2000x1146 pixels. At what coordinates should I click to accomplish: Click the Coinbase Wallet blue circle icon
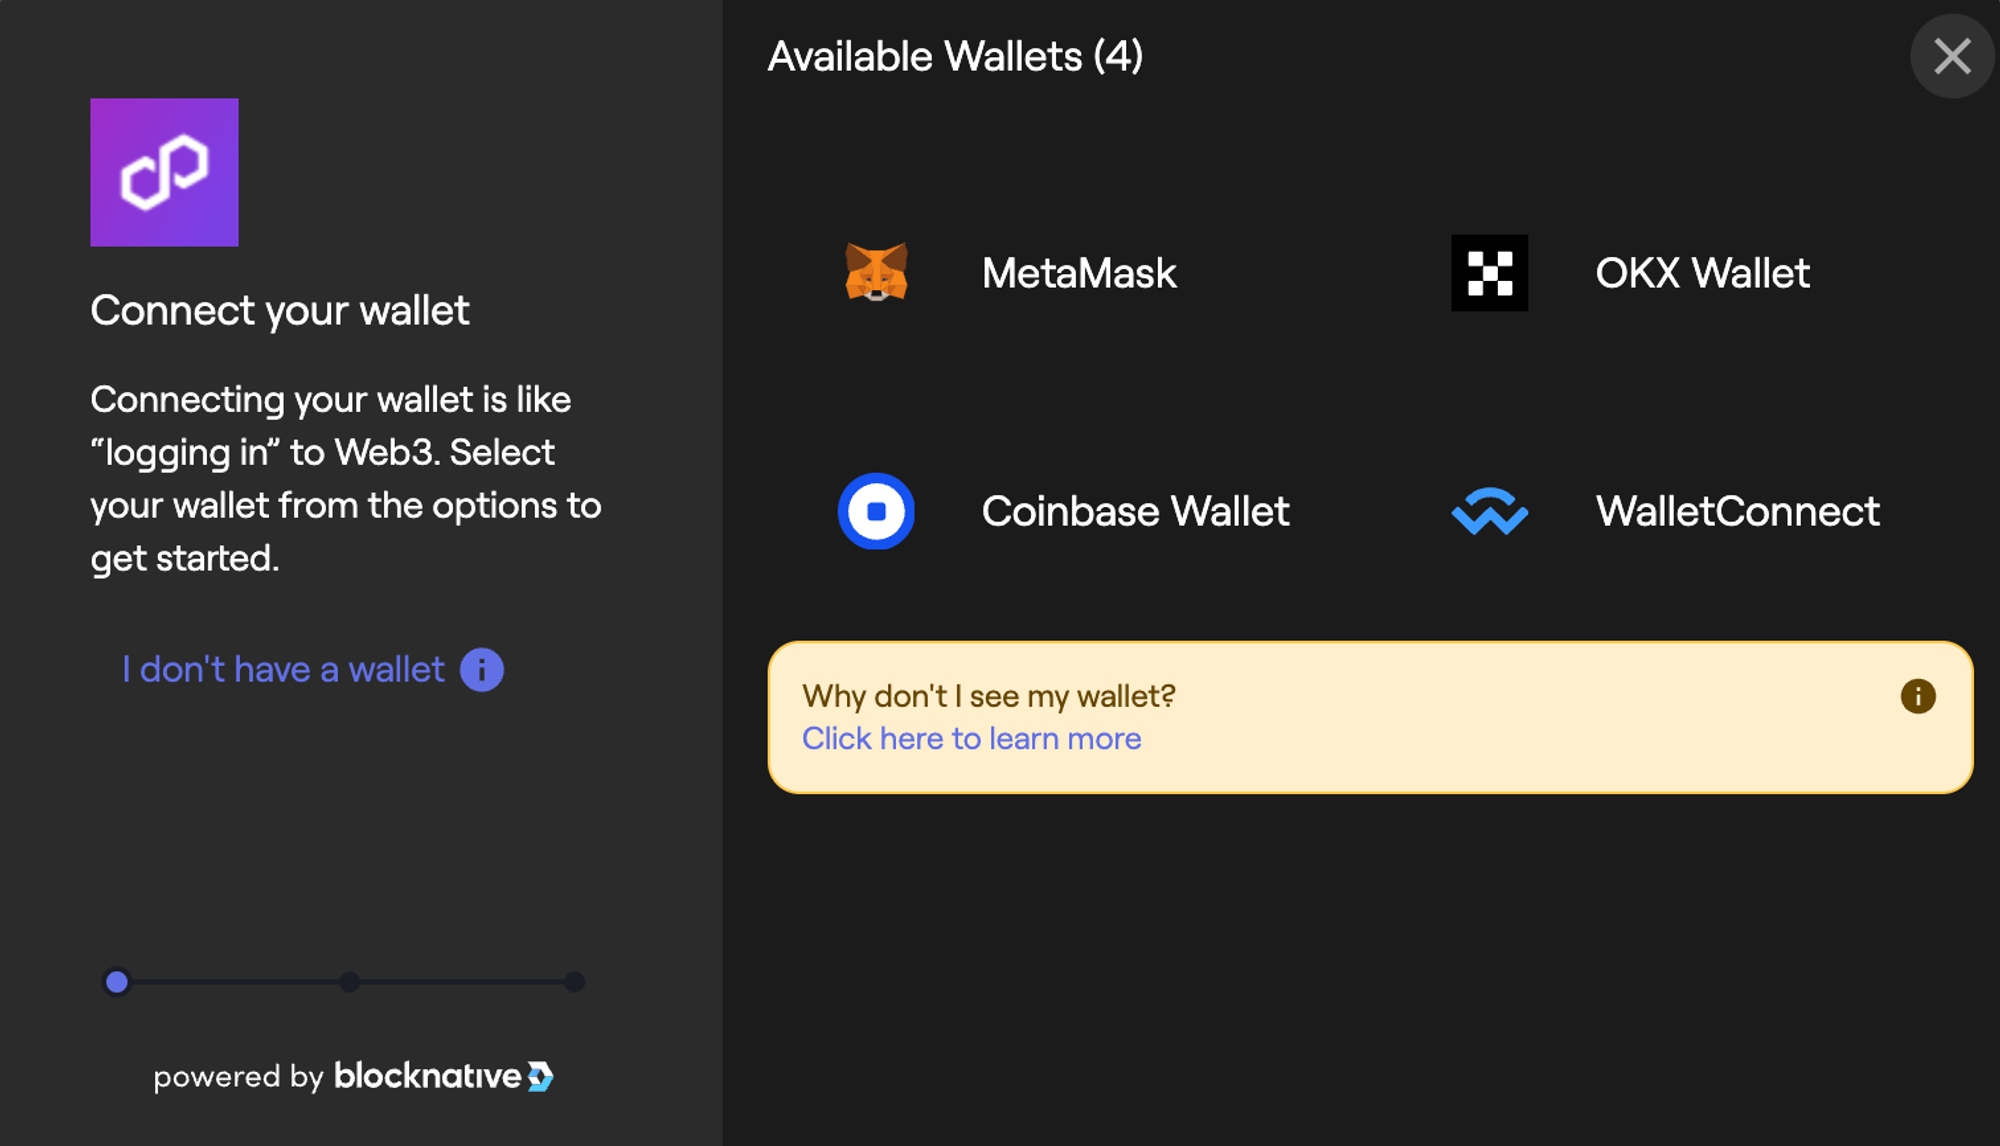pos(876,511)
